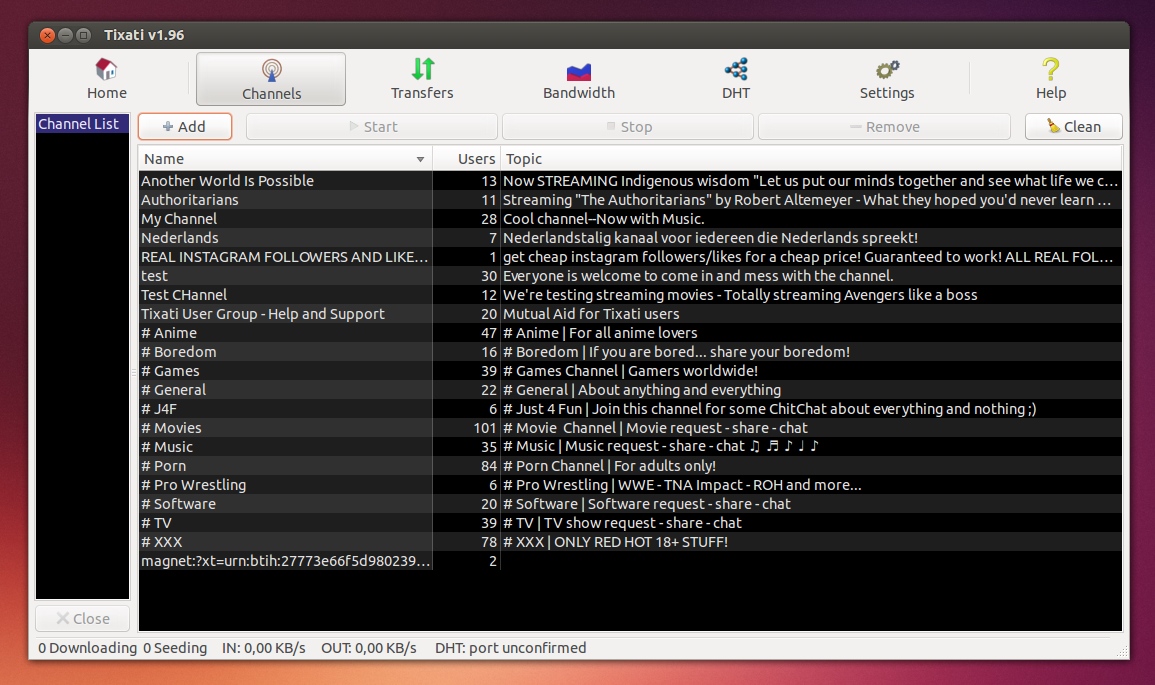This screenshot has height=685, width=1155.
Task: Sort by the Name column header
Action: click(x=285, y=159)
